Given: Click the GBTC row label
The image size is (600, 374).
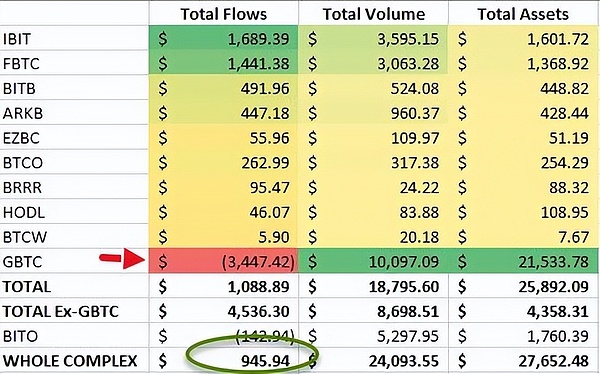Looking at the screenshot, I should pos(22,262).
